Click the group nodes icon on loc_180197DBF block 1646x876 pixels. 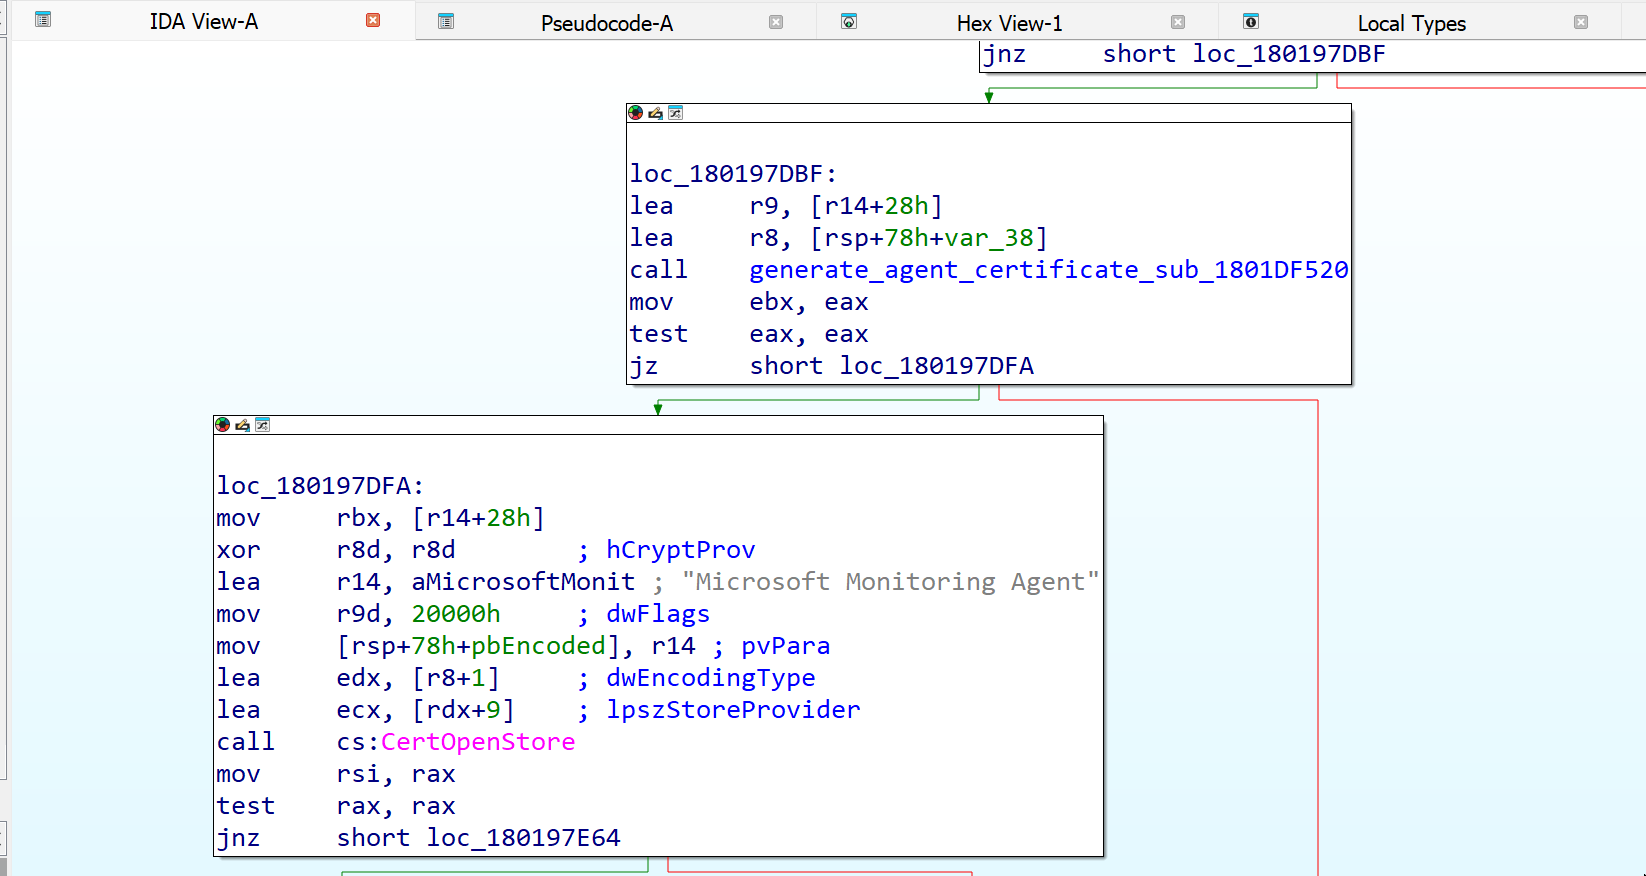(675, 113)
